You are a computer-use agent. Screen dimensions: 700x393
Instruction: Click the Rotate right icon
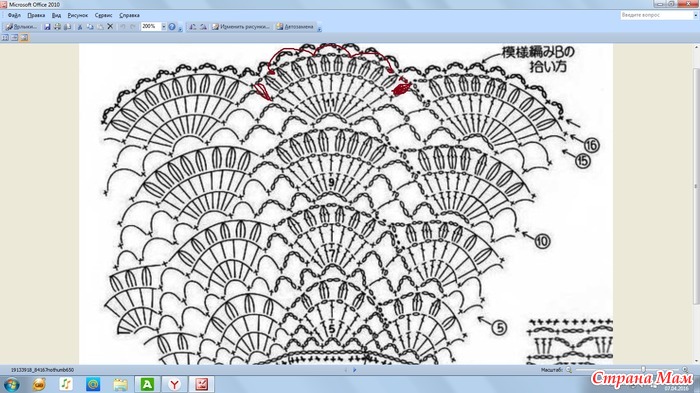[x=203, y=27]
